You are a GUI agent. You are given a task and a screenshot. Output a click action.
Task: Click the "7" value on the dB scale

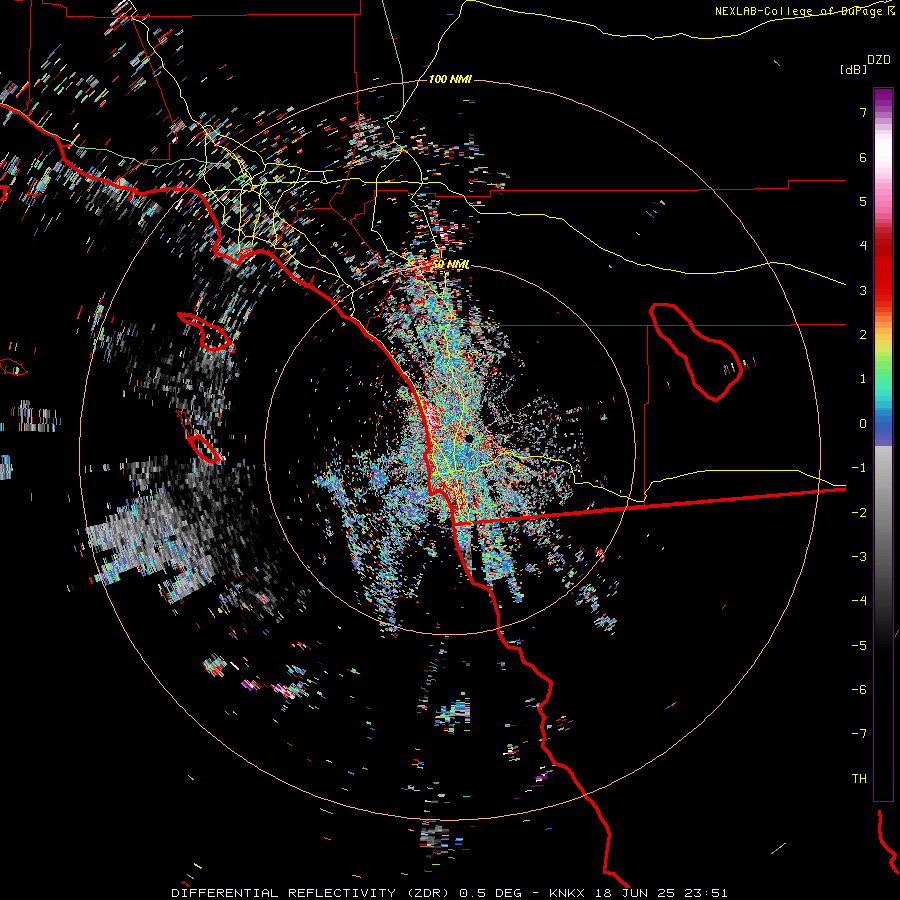tap(863, 112)
